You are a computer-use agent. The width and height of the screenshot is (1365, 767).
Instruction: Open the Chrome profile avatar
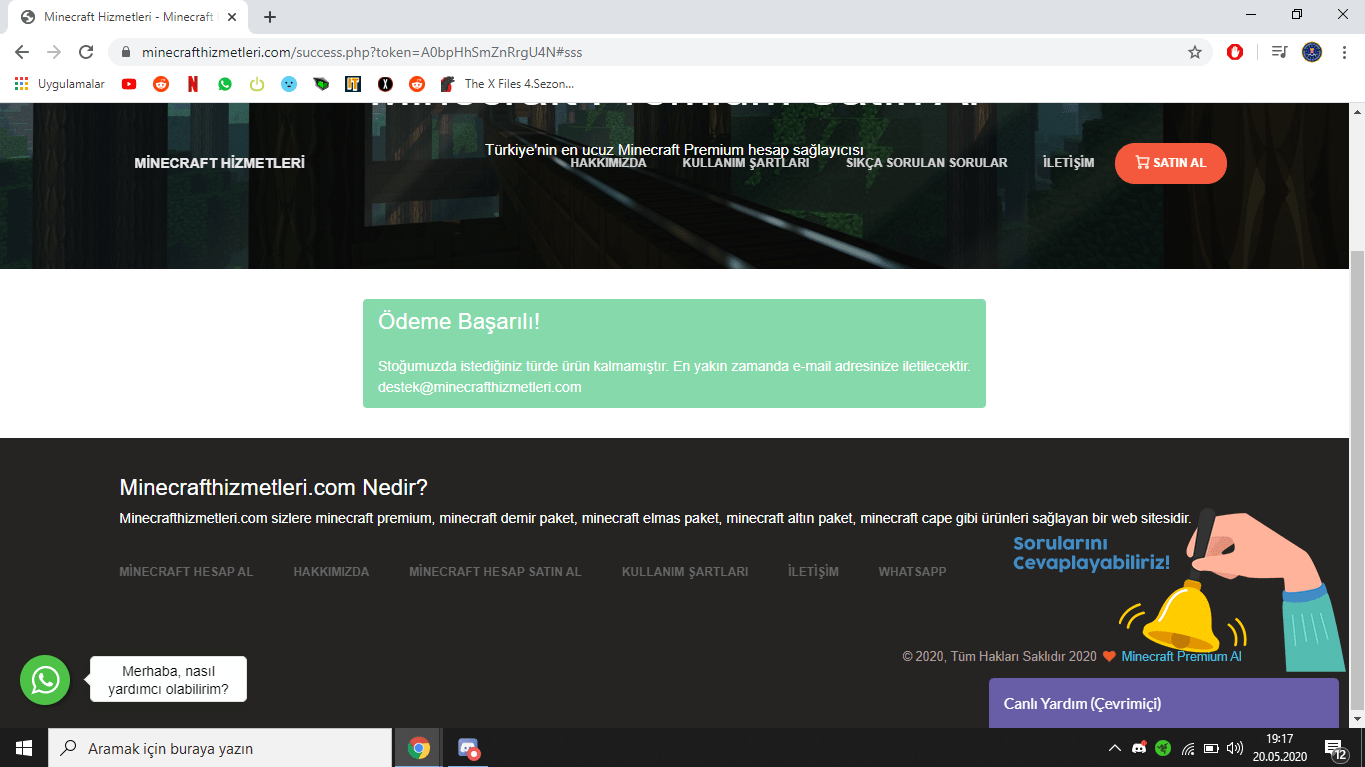click(x=1312, y=52)
